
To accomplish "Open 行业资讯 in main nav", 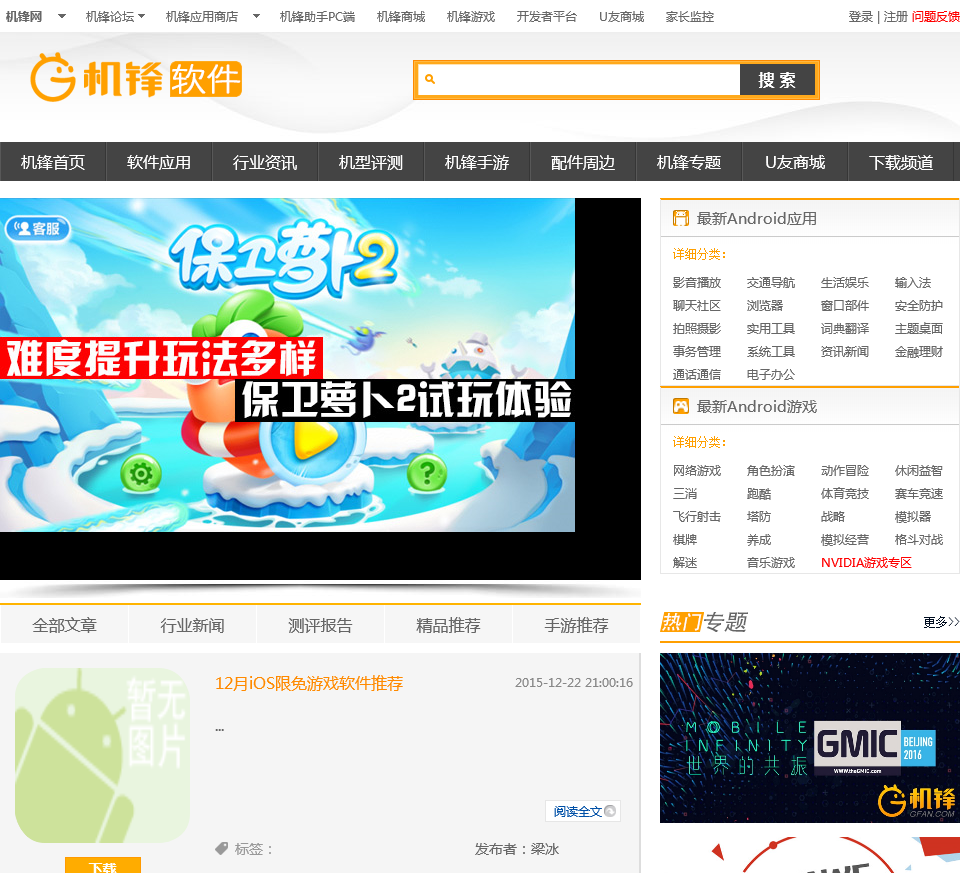I will pos(264,162).
